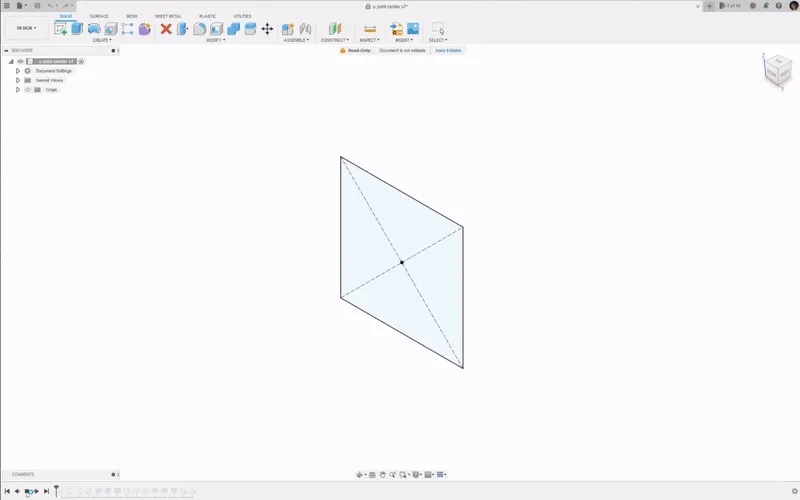Select the Create Sketch tool
Viewport: 800px width, 500px height.
(x=61, y=29)
